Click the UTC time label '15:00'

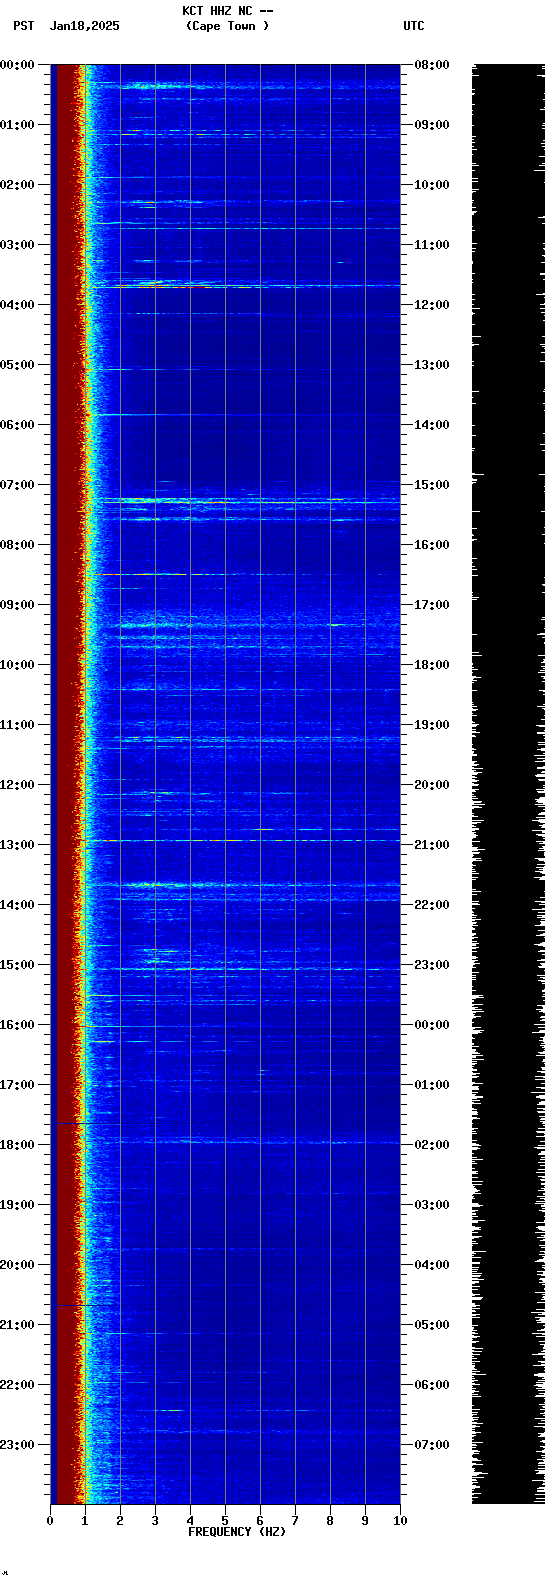(x=431, y=485)
